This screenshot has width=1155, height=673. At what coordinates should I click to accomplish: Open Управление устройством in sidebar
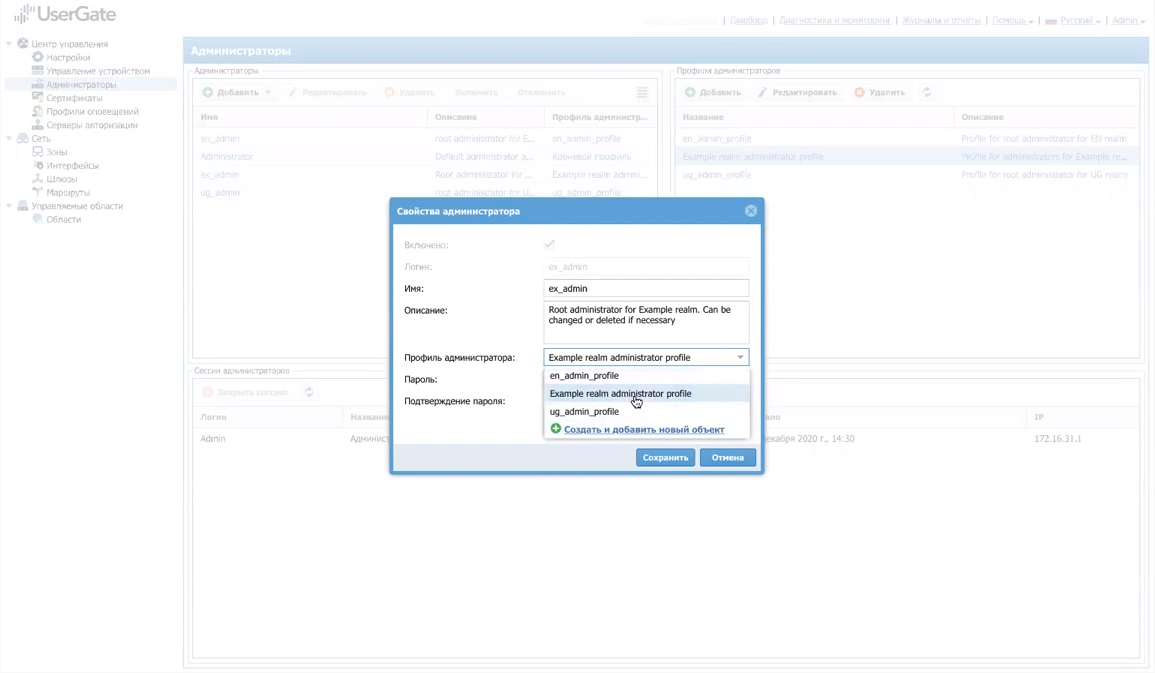pos(98,71)
